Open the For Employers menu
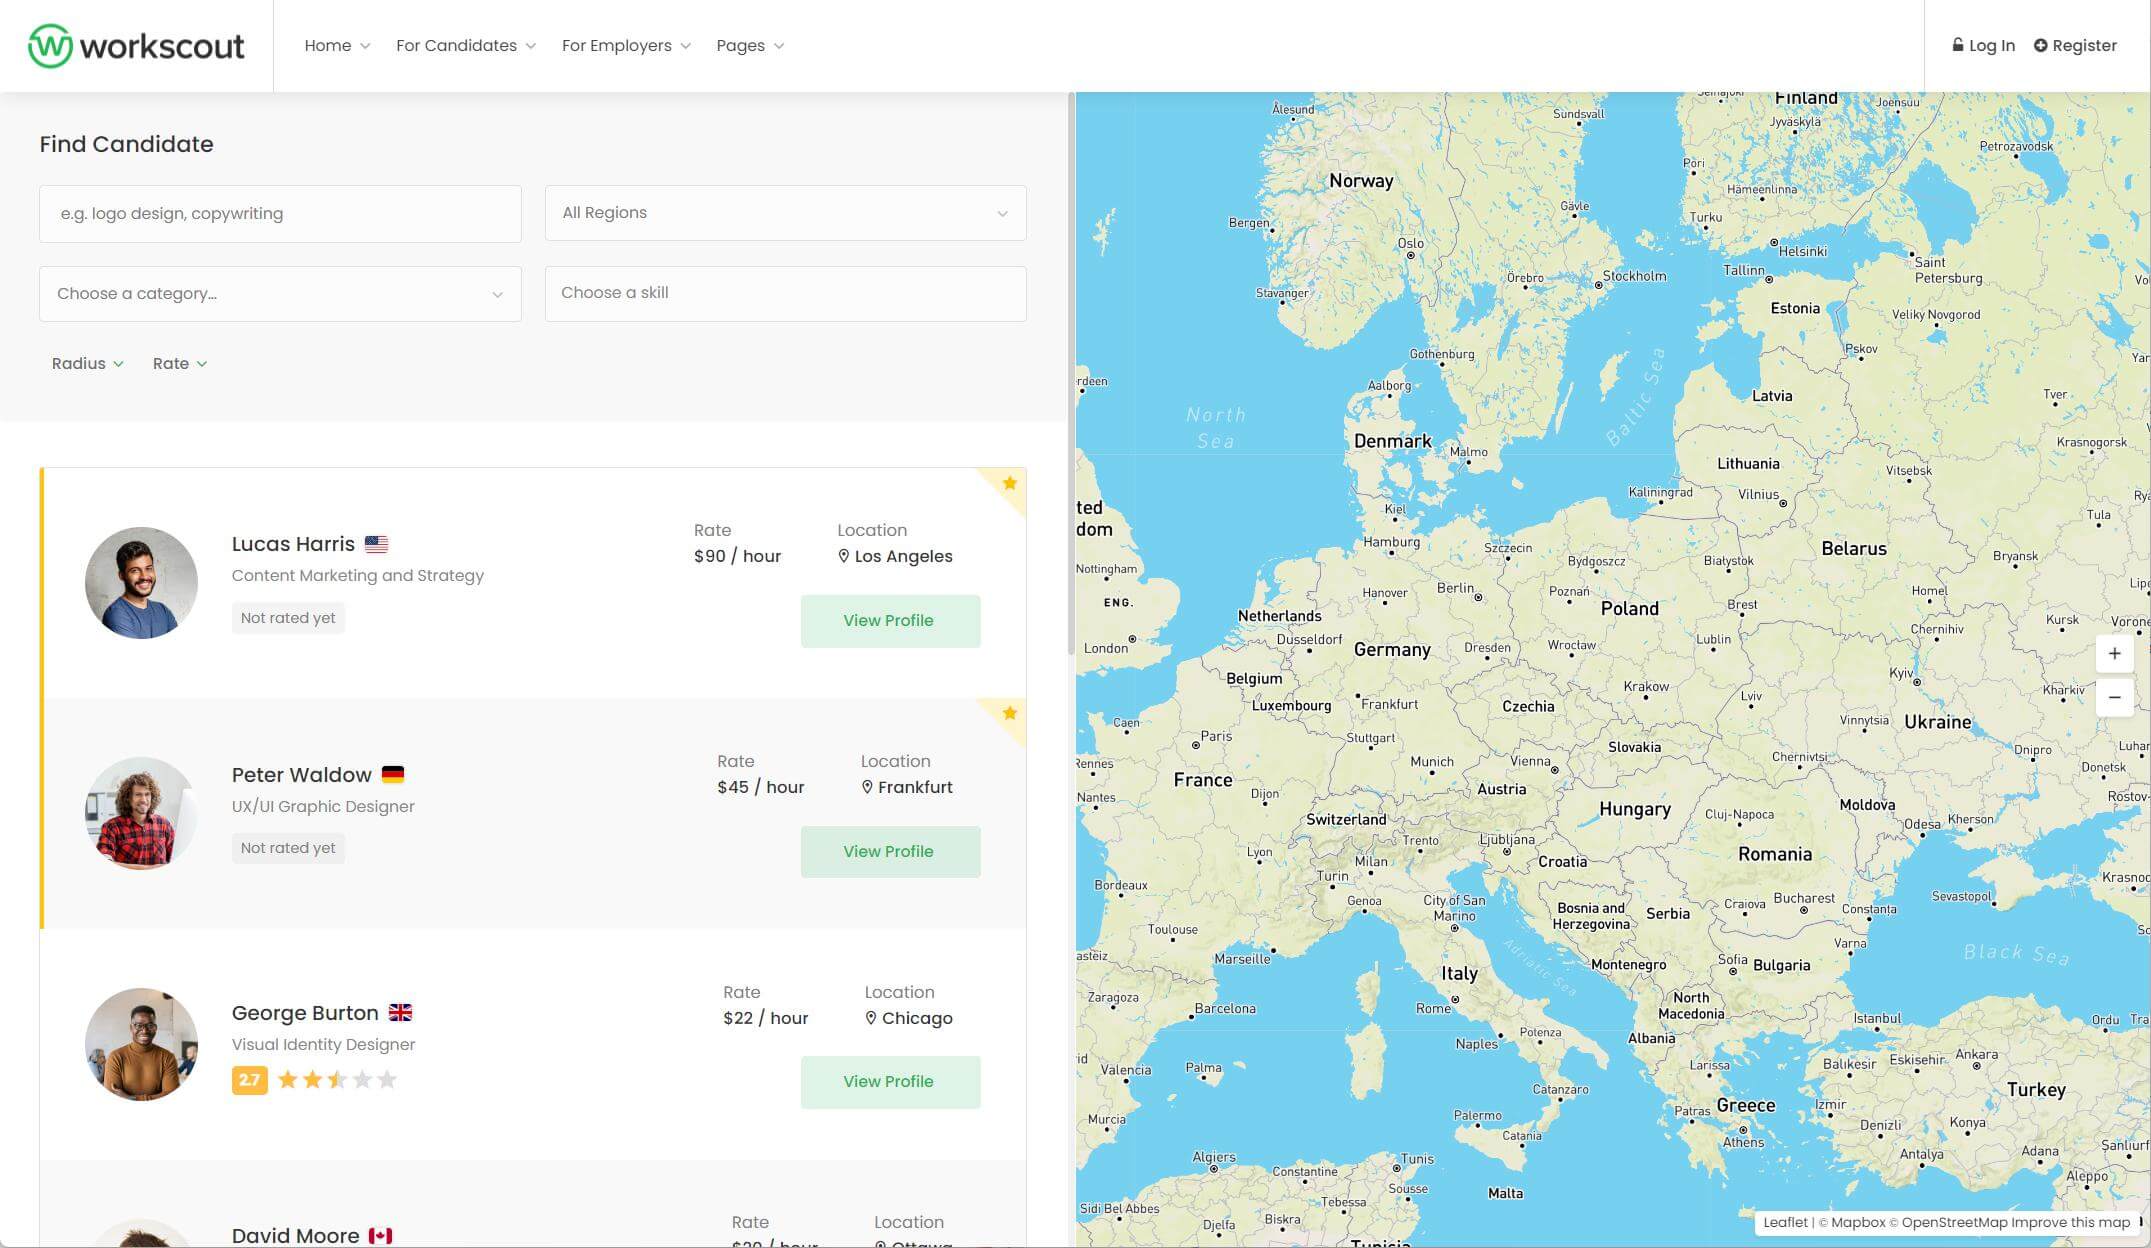Screen dimensions: 2151x1248 pyautogui.click(x=625, y=46)
